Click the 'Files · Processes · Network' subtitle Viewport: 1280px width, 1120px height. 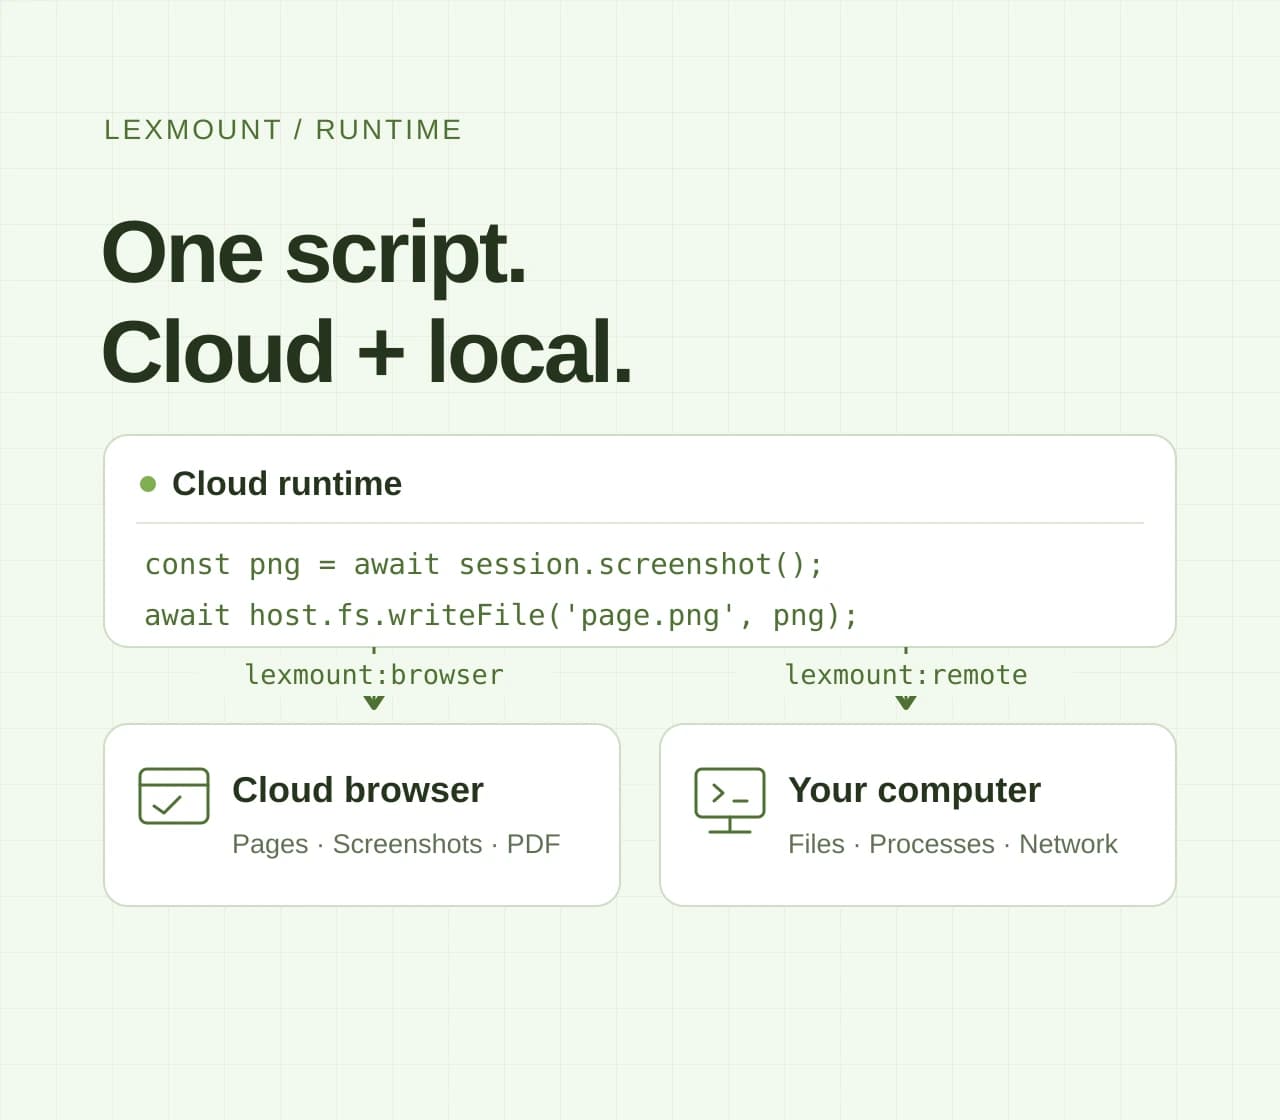point(952,844)
